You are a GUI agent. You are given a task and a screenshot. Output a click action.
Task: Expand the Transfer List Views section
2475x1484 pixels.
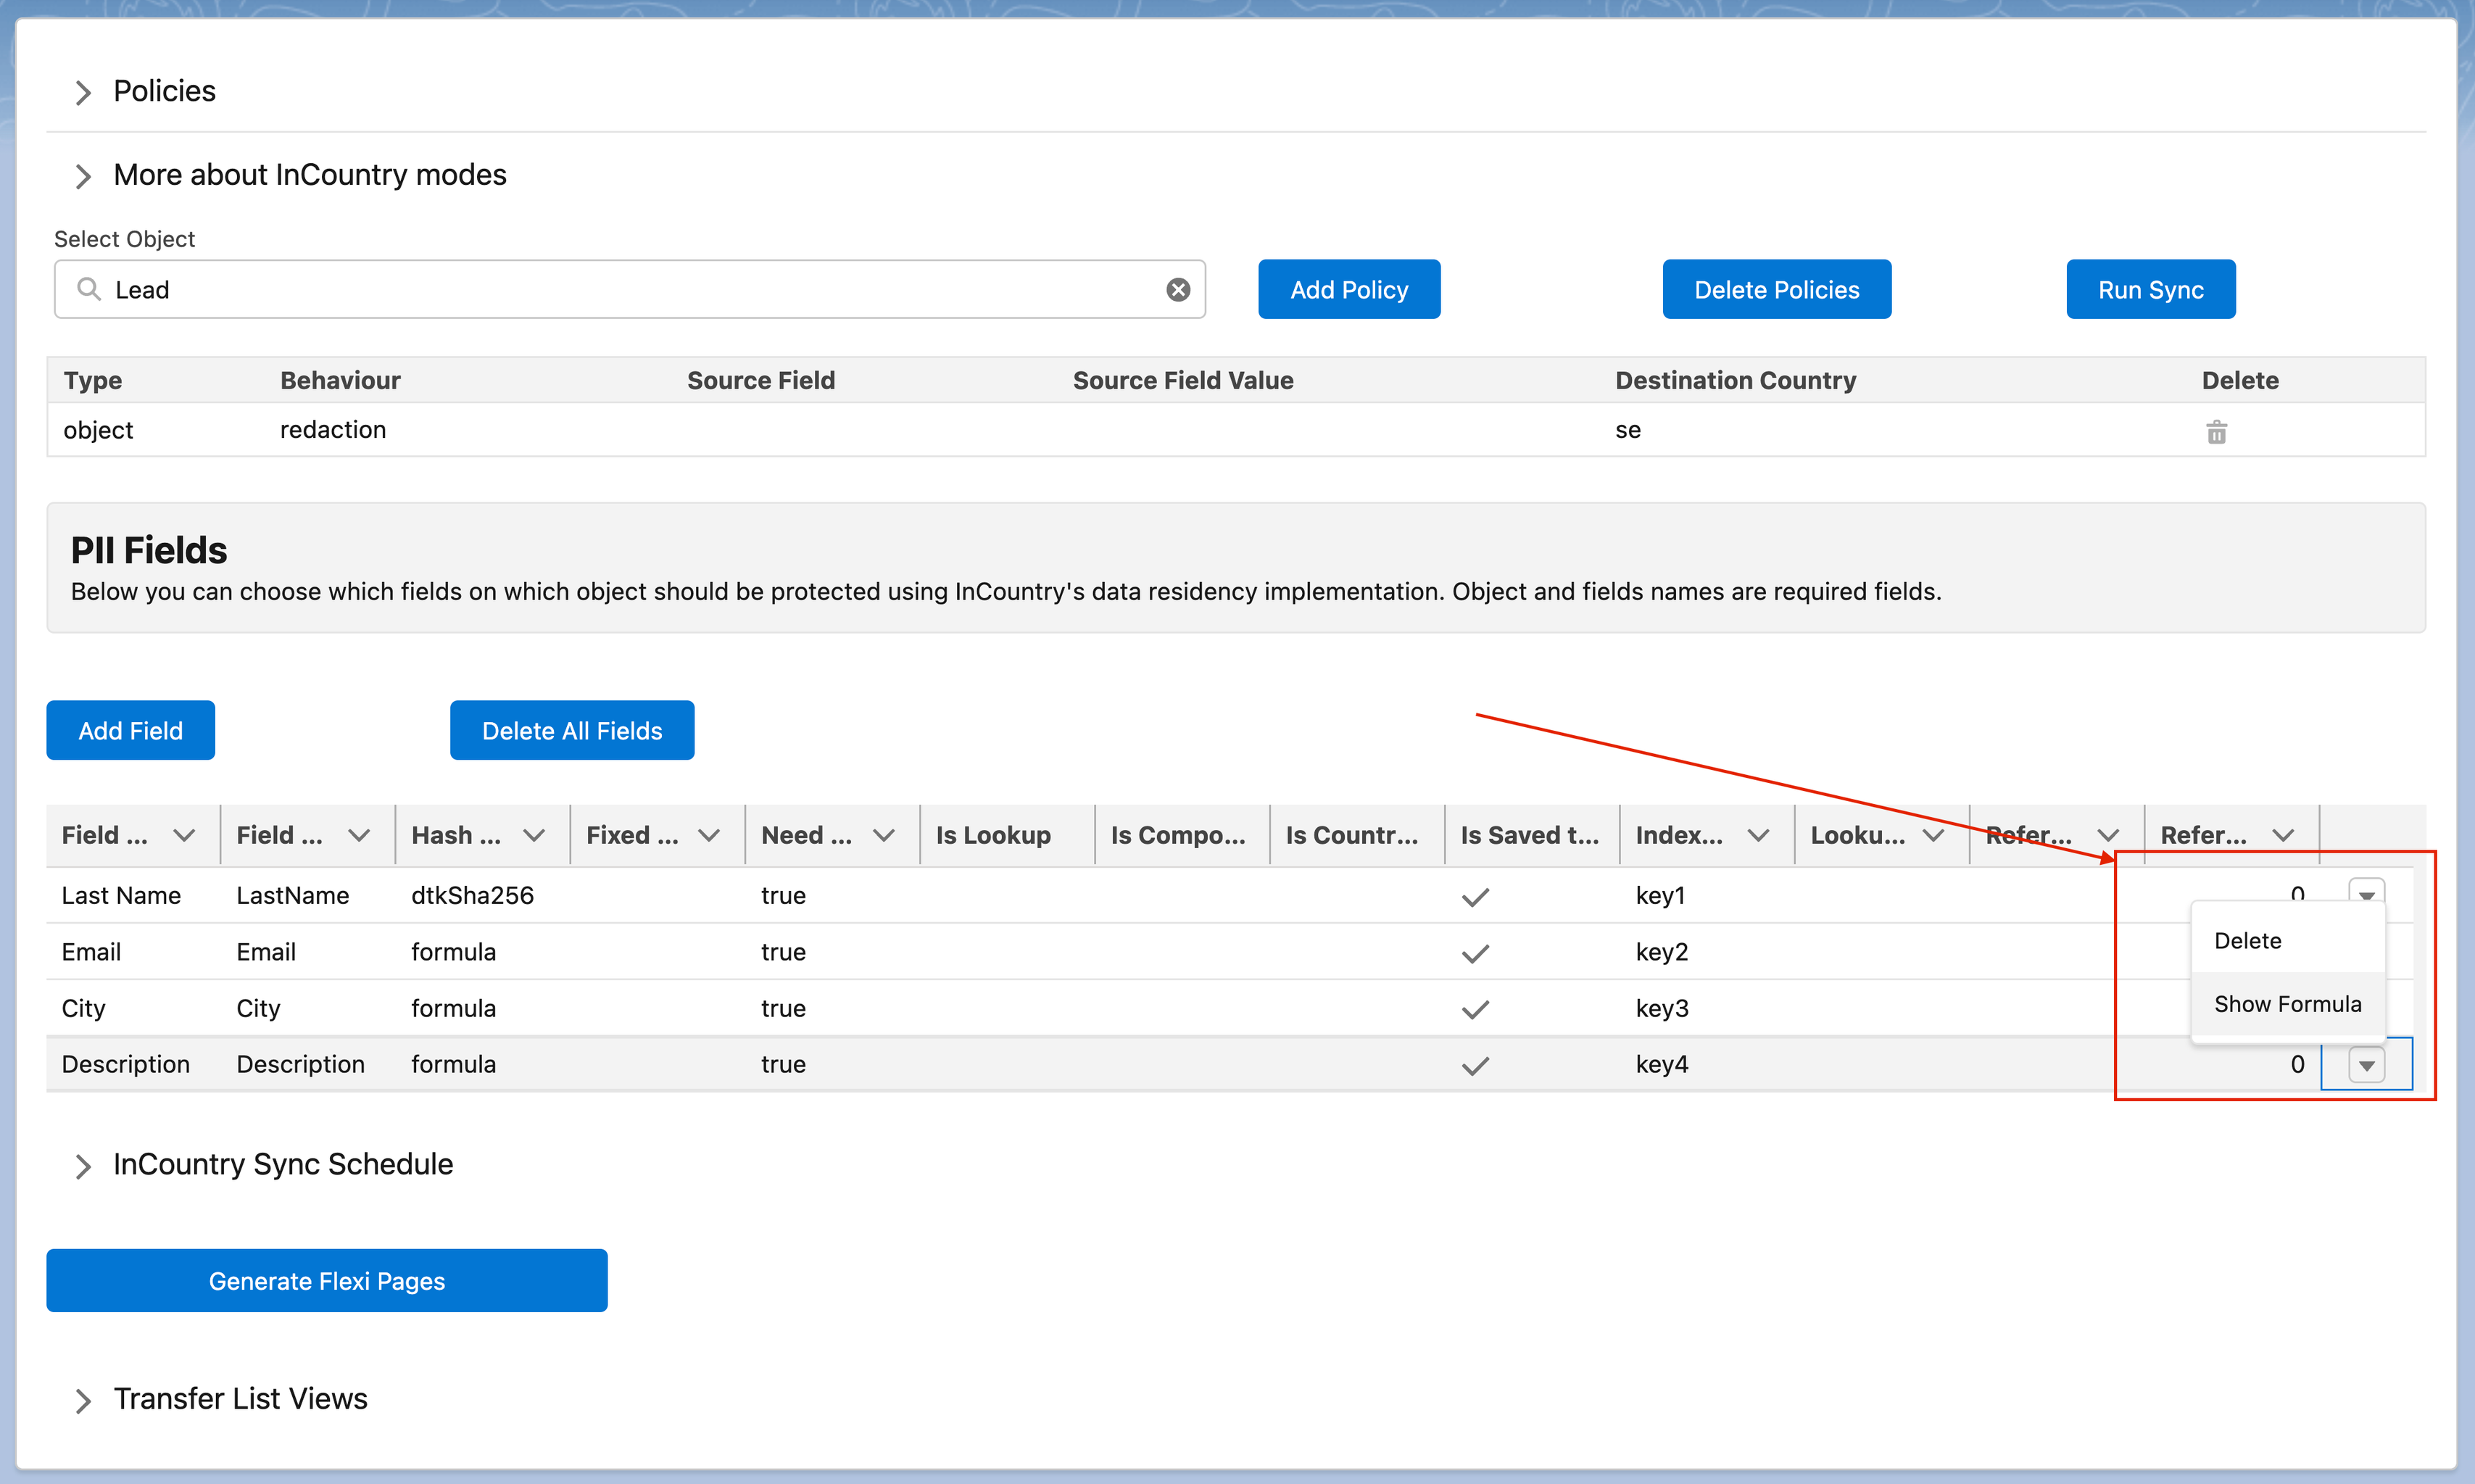pyautogui.click(x=84, y=1400)
